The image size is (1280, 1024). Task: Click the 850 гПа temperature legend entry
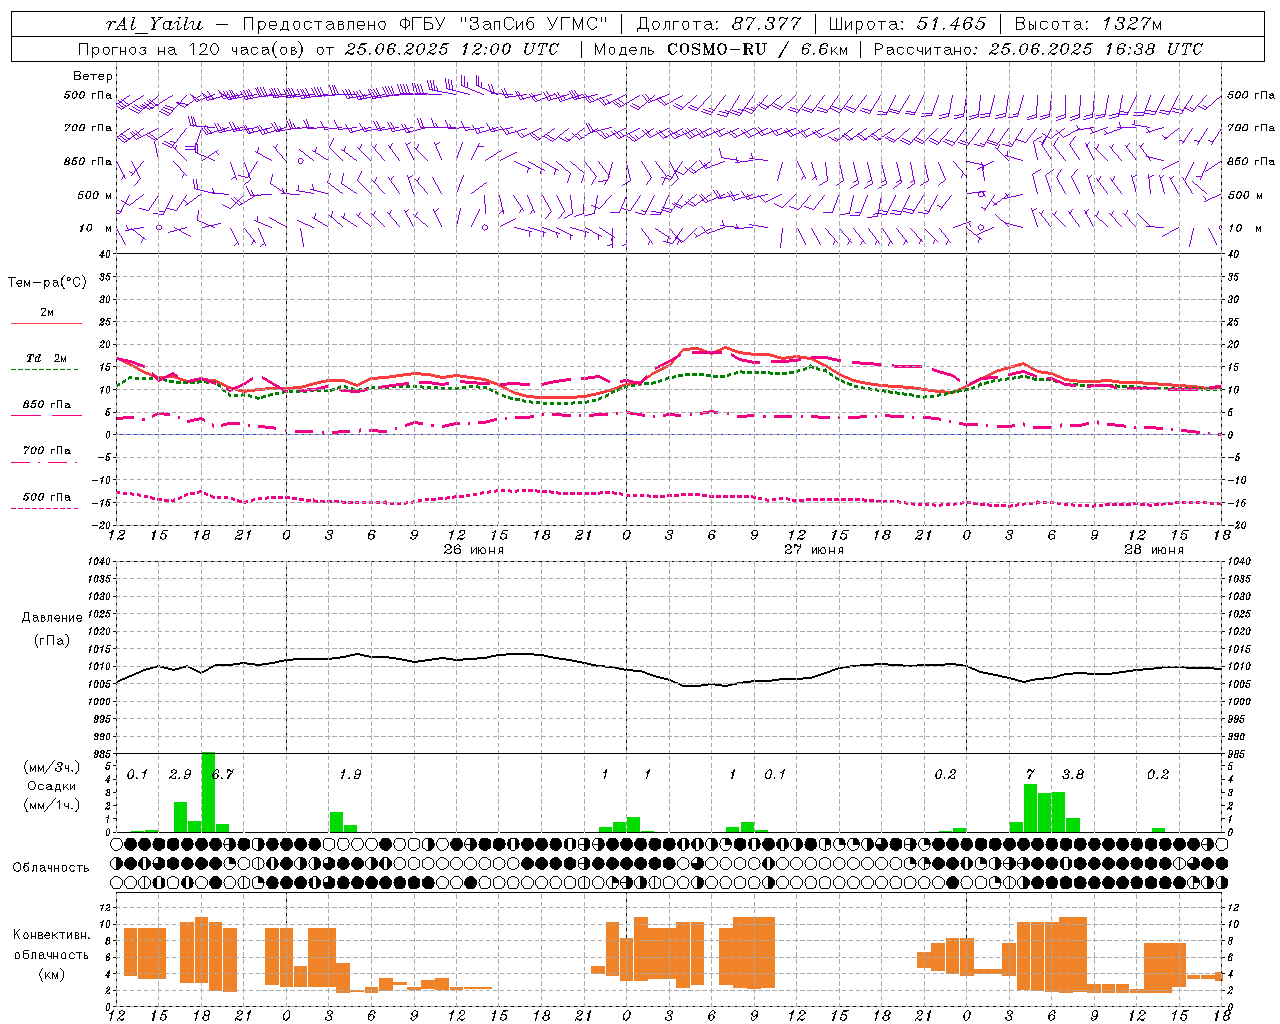(x=46, y=405)
